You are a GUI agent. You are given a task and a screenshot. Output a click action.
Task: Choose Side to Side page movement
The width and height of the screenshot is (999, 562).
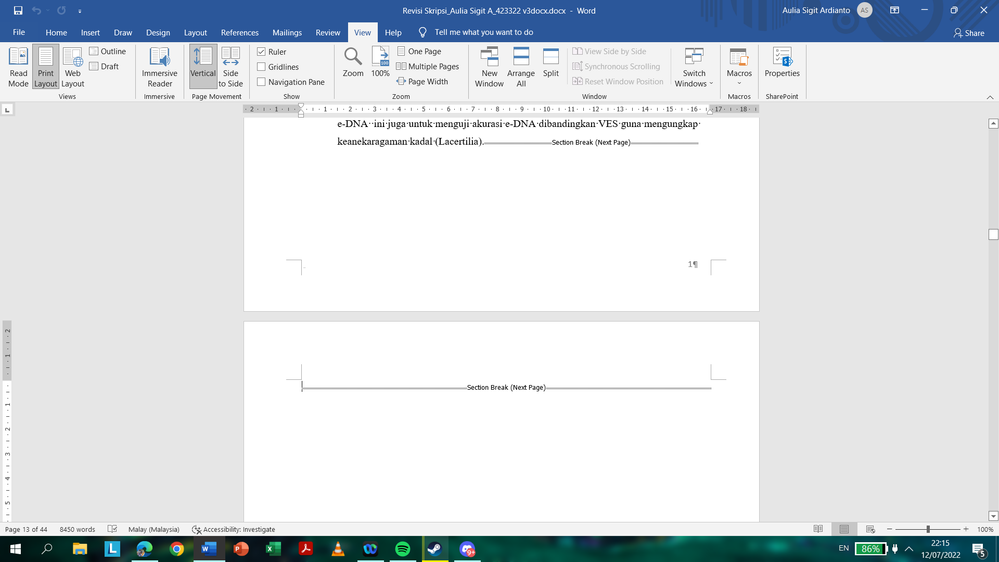[x=231, y=67]
